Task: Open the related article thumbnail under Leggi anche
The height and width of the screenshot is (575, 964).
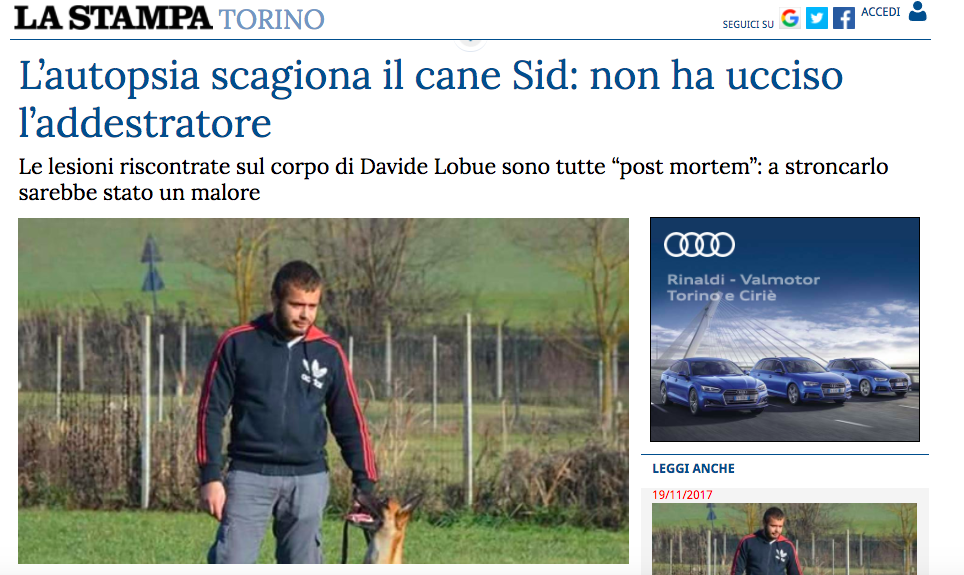Action: point(784,539)
